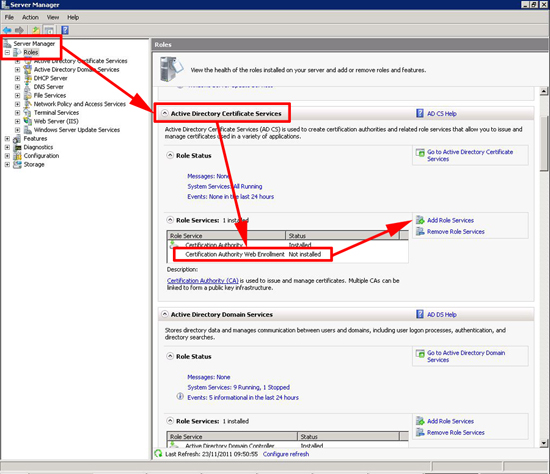Click the Server Manager root node icon
The height and width of the screenshot is (474, 550).
(x=7, y=44)
